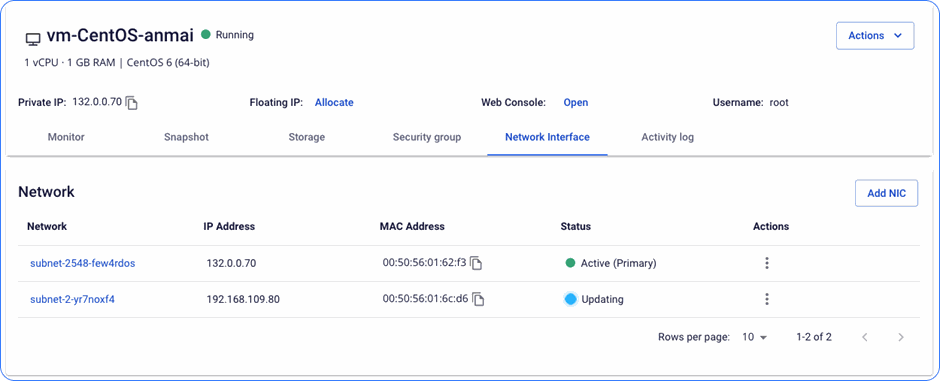Open the Actions dropdown for the VM
The image size is (940, 381).
875,36
